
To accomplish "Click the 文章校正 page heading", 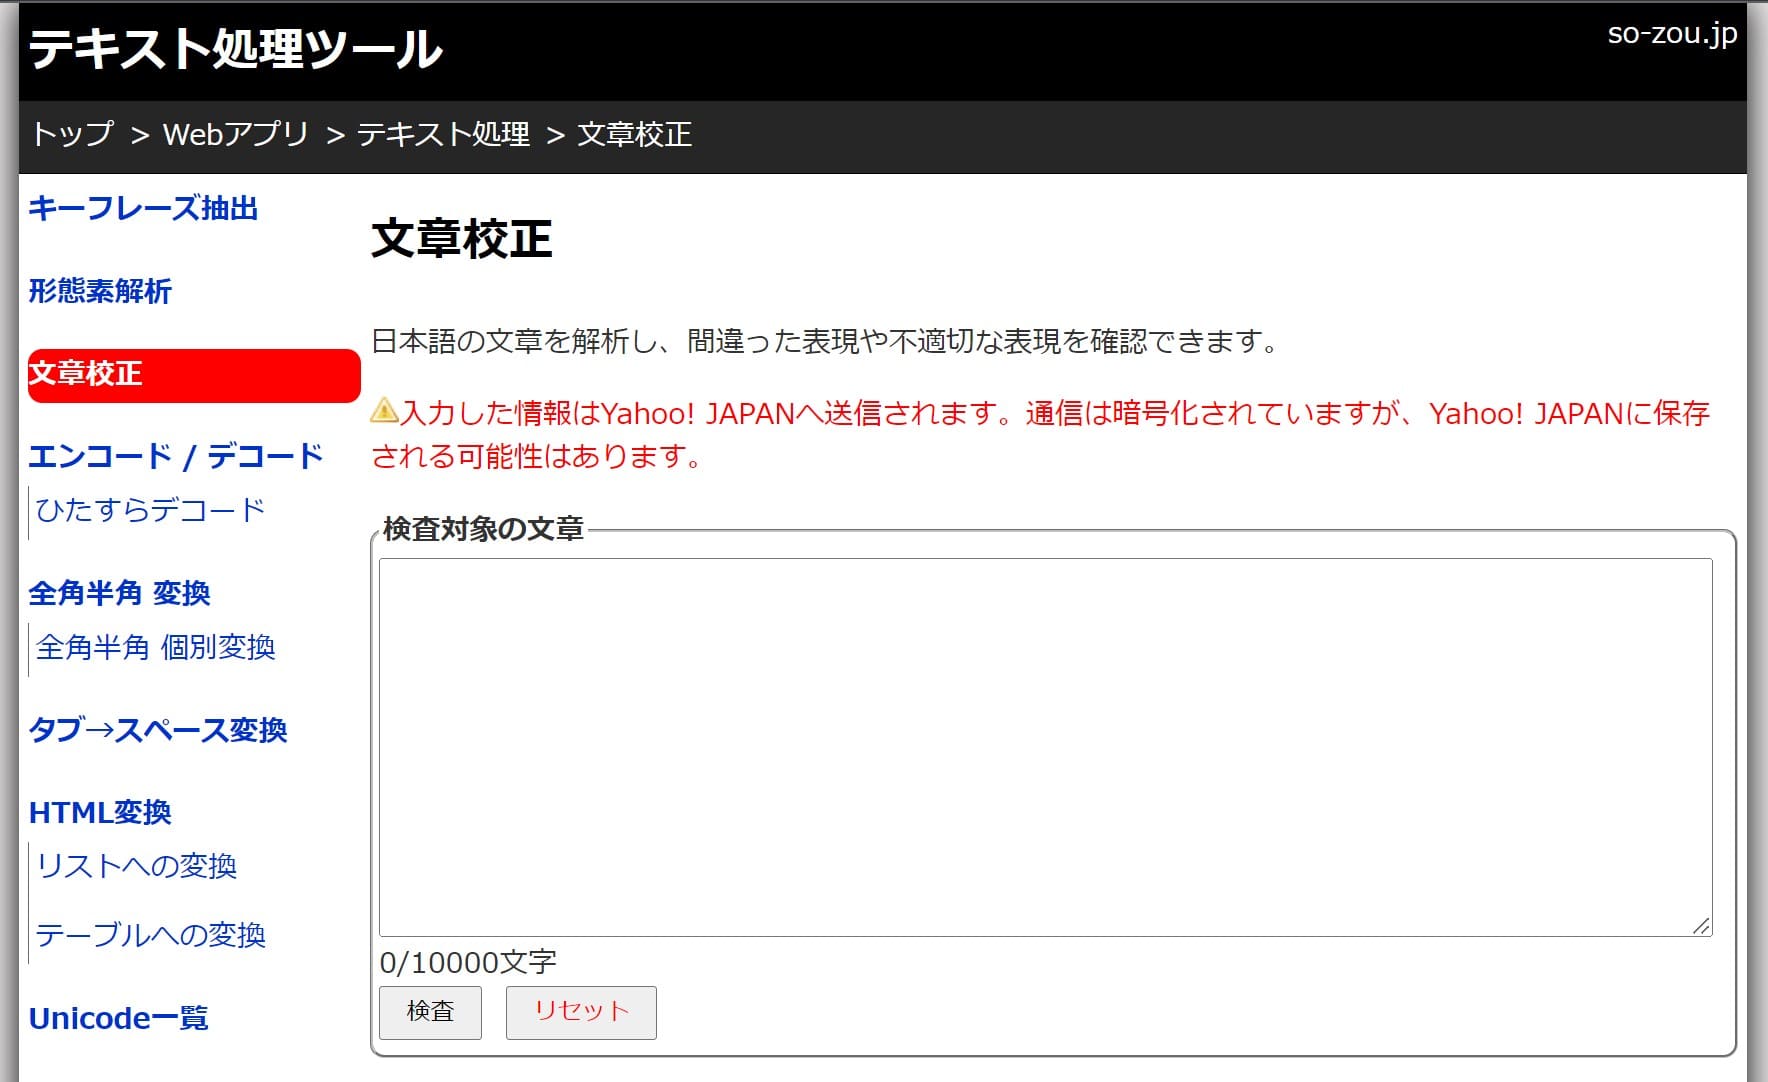I will (x=461, y=239).
